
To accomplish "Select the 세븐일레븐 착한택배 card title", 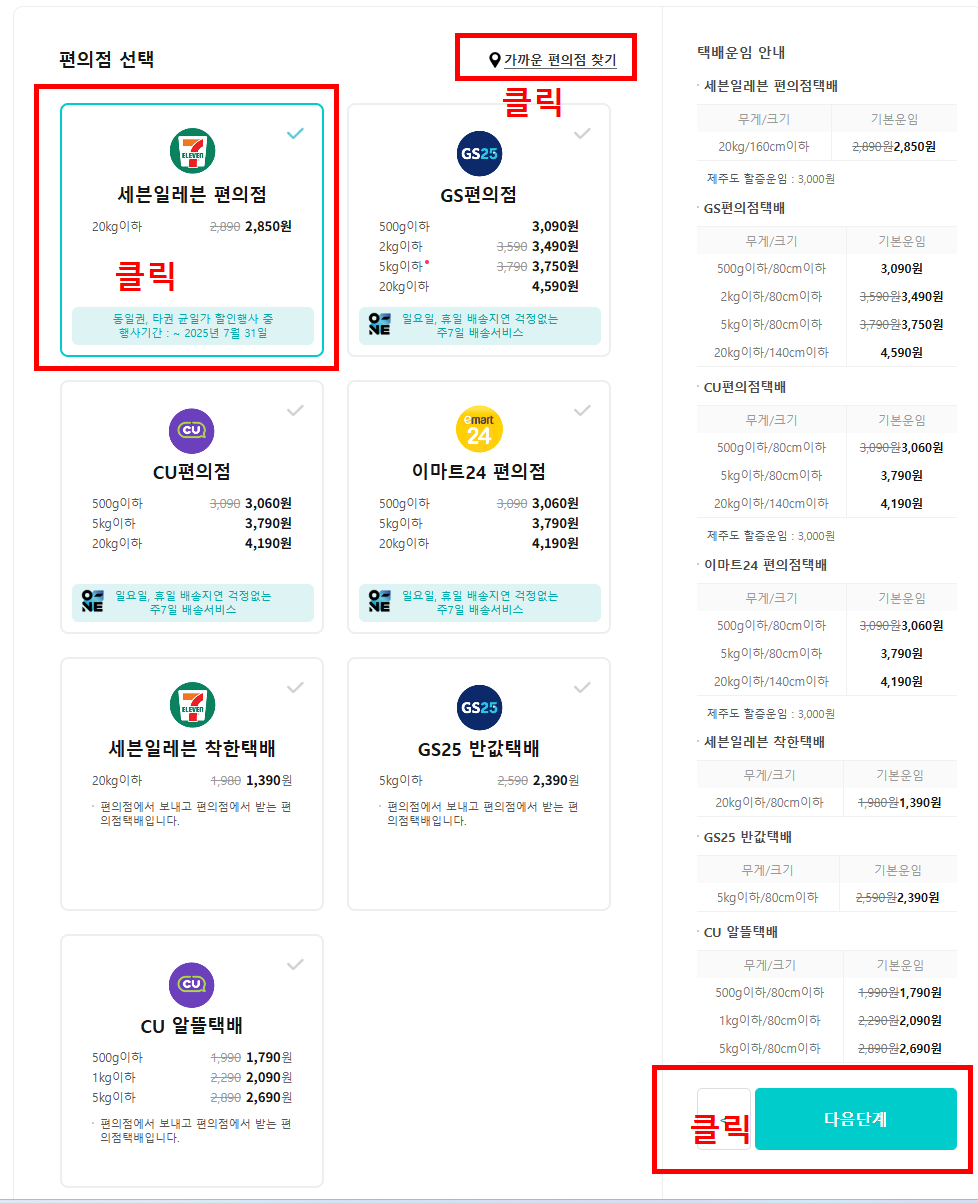I will pos(192,749).
